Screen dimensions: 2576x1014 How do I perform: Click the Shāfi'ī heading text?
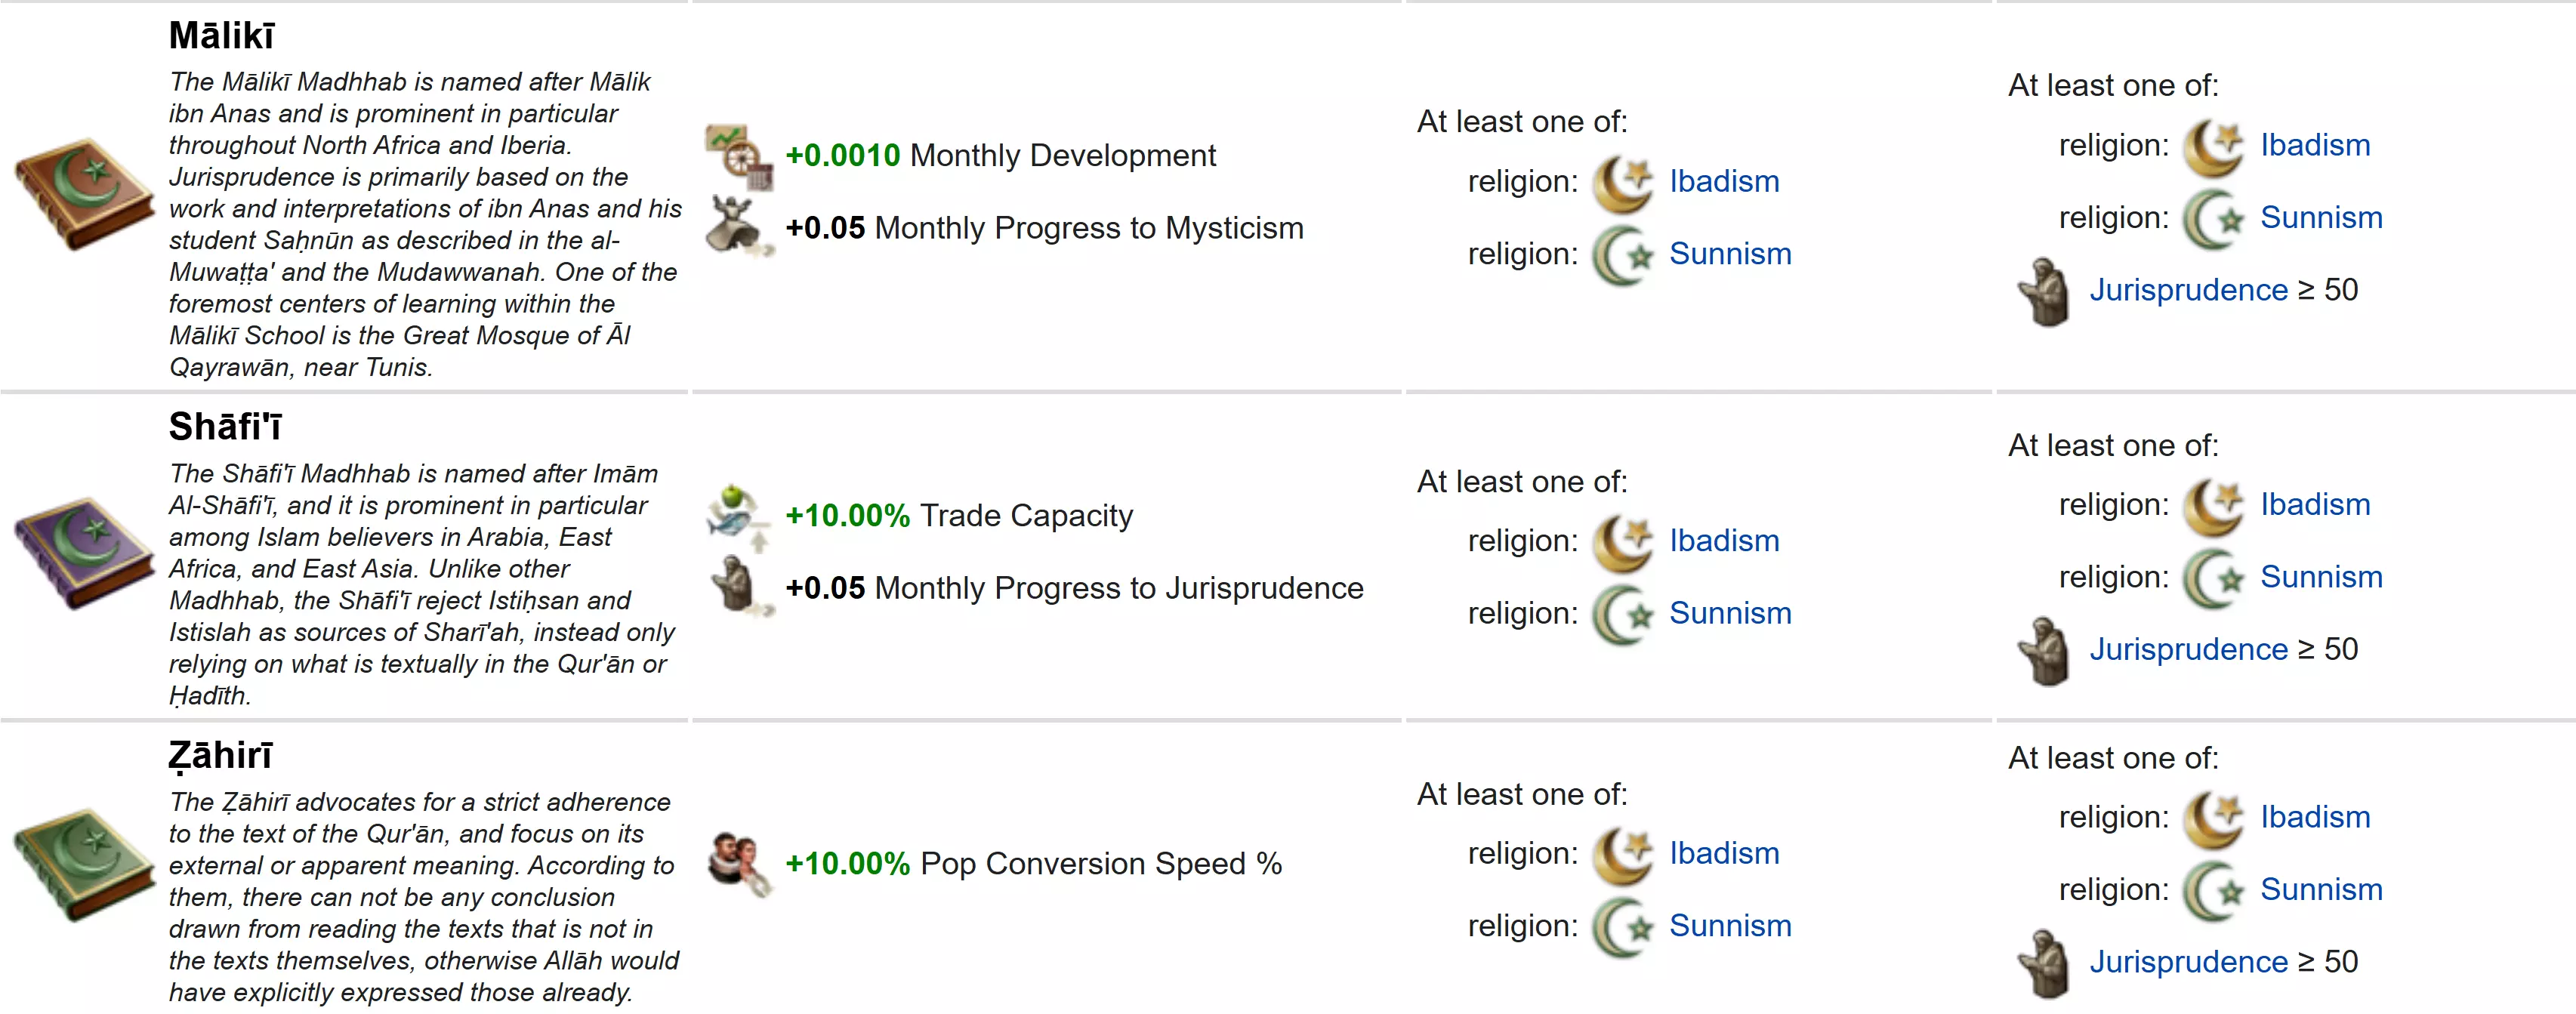[225, 427]
